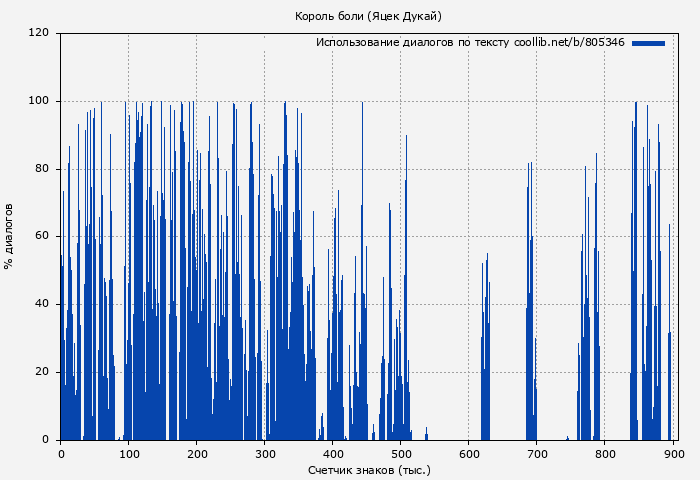Click the blue legend color swatch
700x480 pixels.
648,43
